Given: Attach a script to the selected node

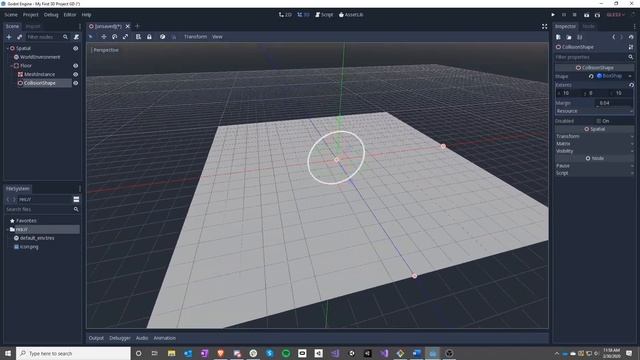Looking at the screenshot, I should (76, 37).
